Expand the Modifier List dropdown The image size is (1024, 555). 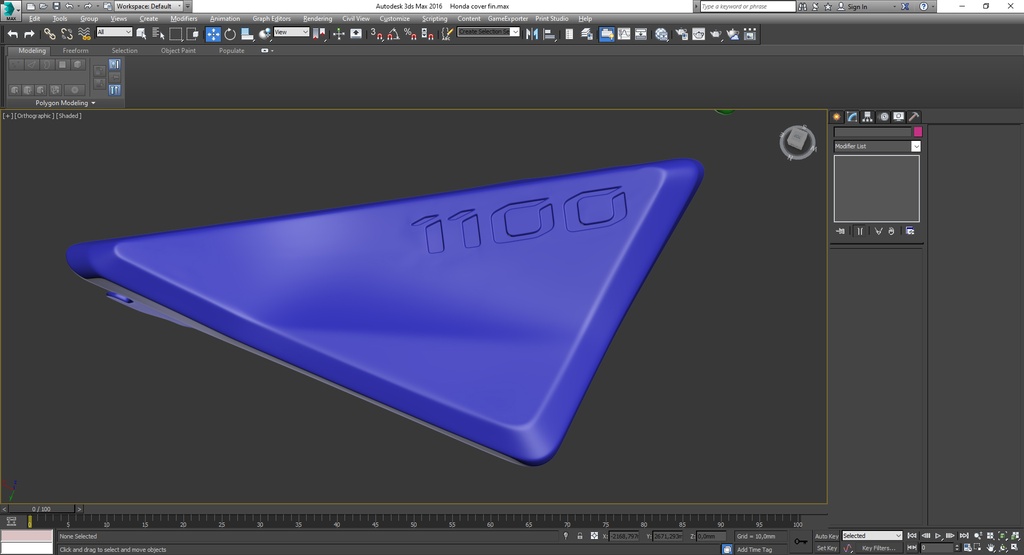[916, 146]
